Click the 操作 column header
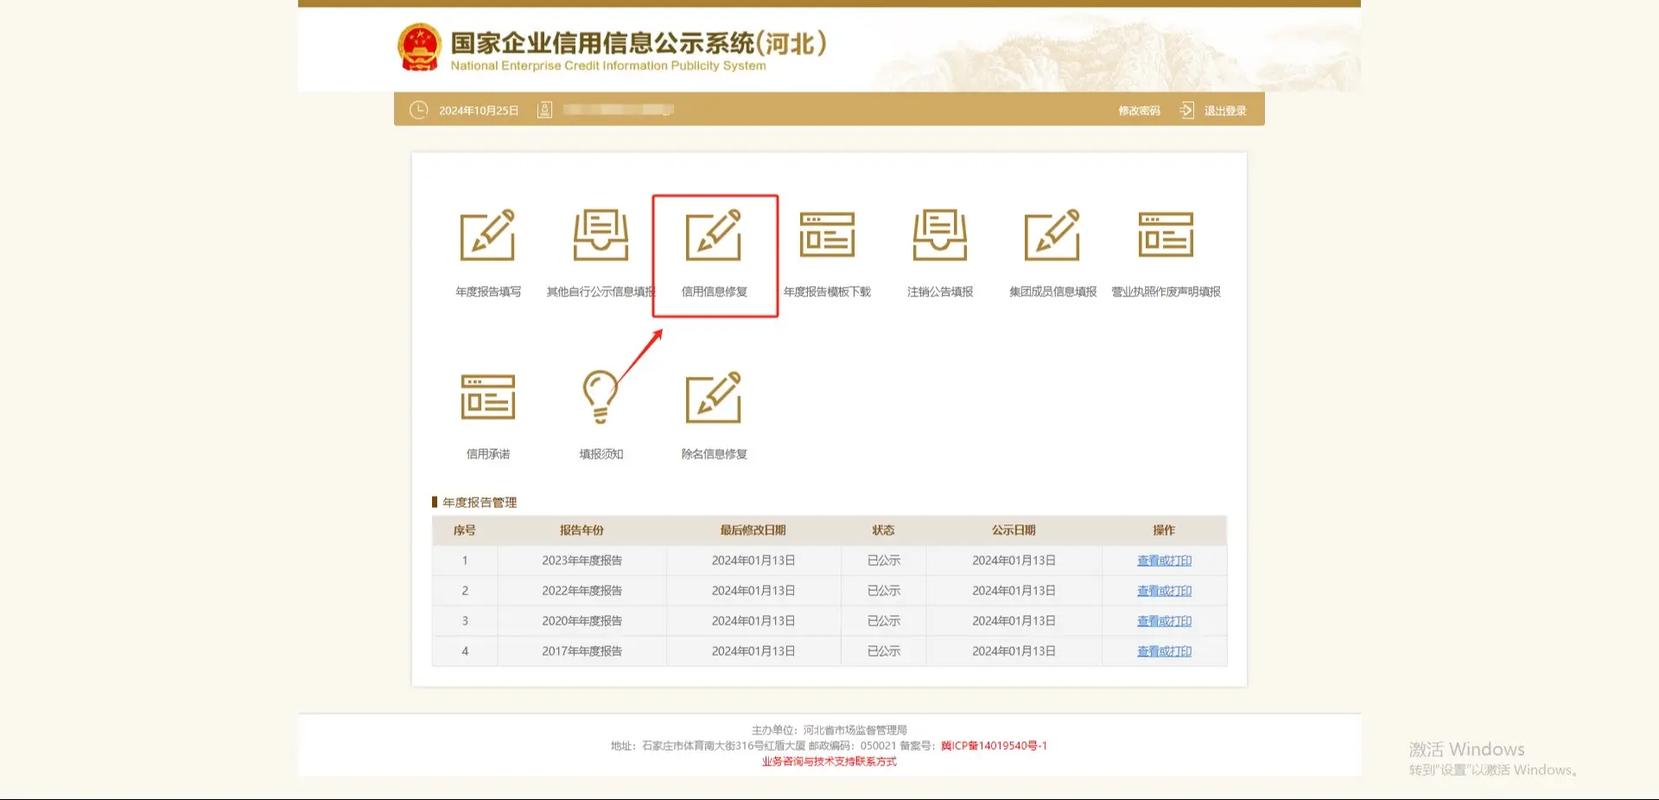The height and width of the screenshot is (800, 1659). (1164, 530)
